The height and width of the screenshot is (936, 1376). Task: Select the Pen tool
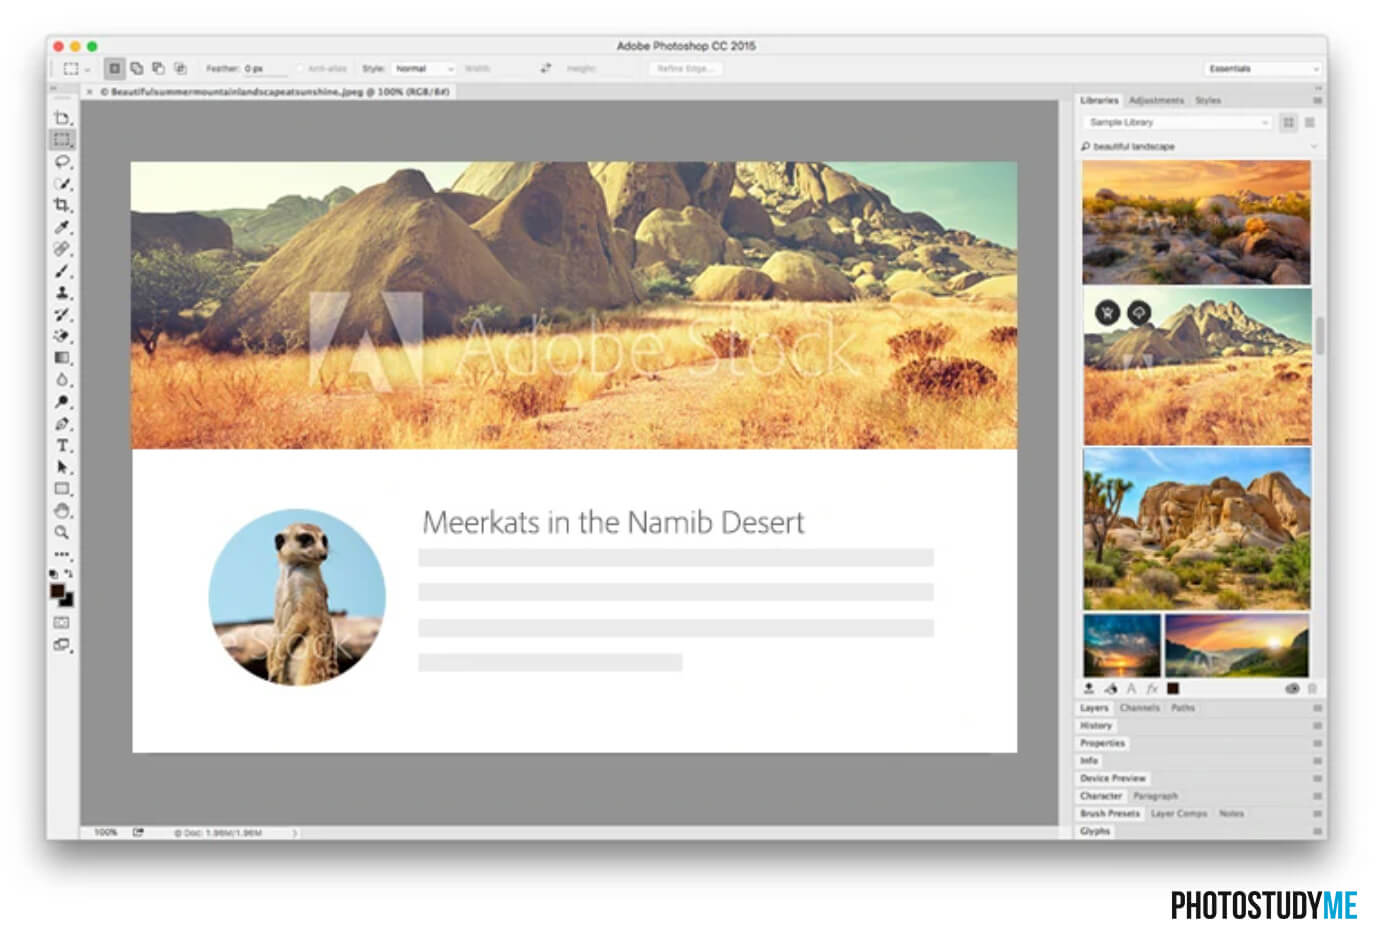[x=62, y=424]
